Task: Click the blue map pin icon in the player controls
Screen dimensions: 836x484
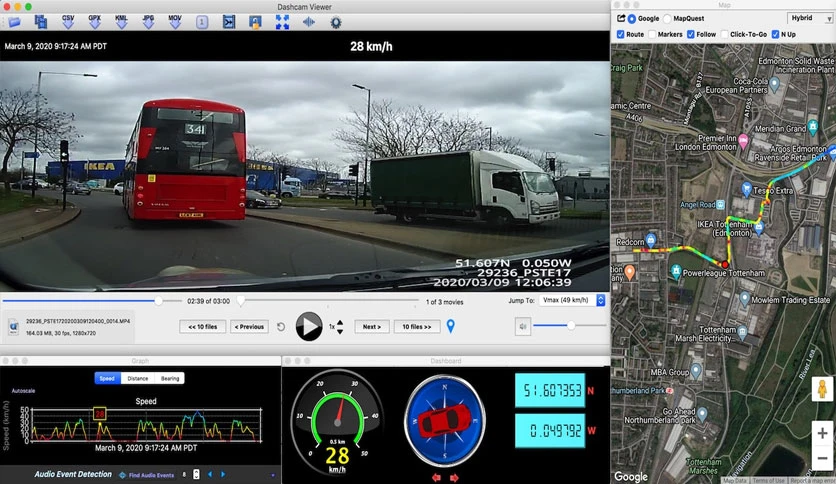Action: (451, 326)
